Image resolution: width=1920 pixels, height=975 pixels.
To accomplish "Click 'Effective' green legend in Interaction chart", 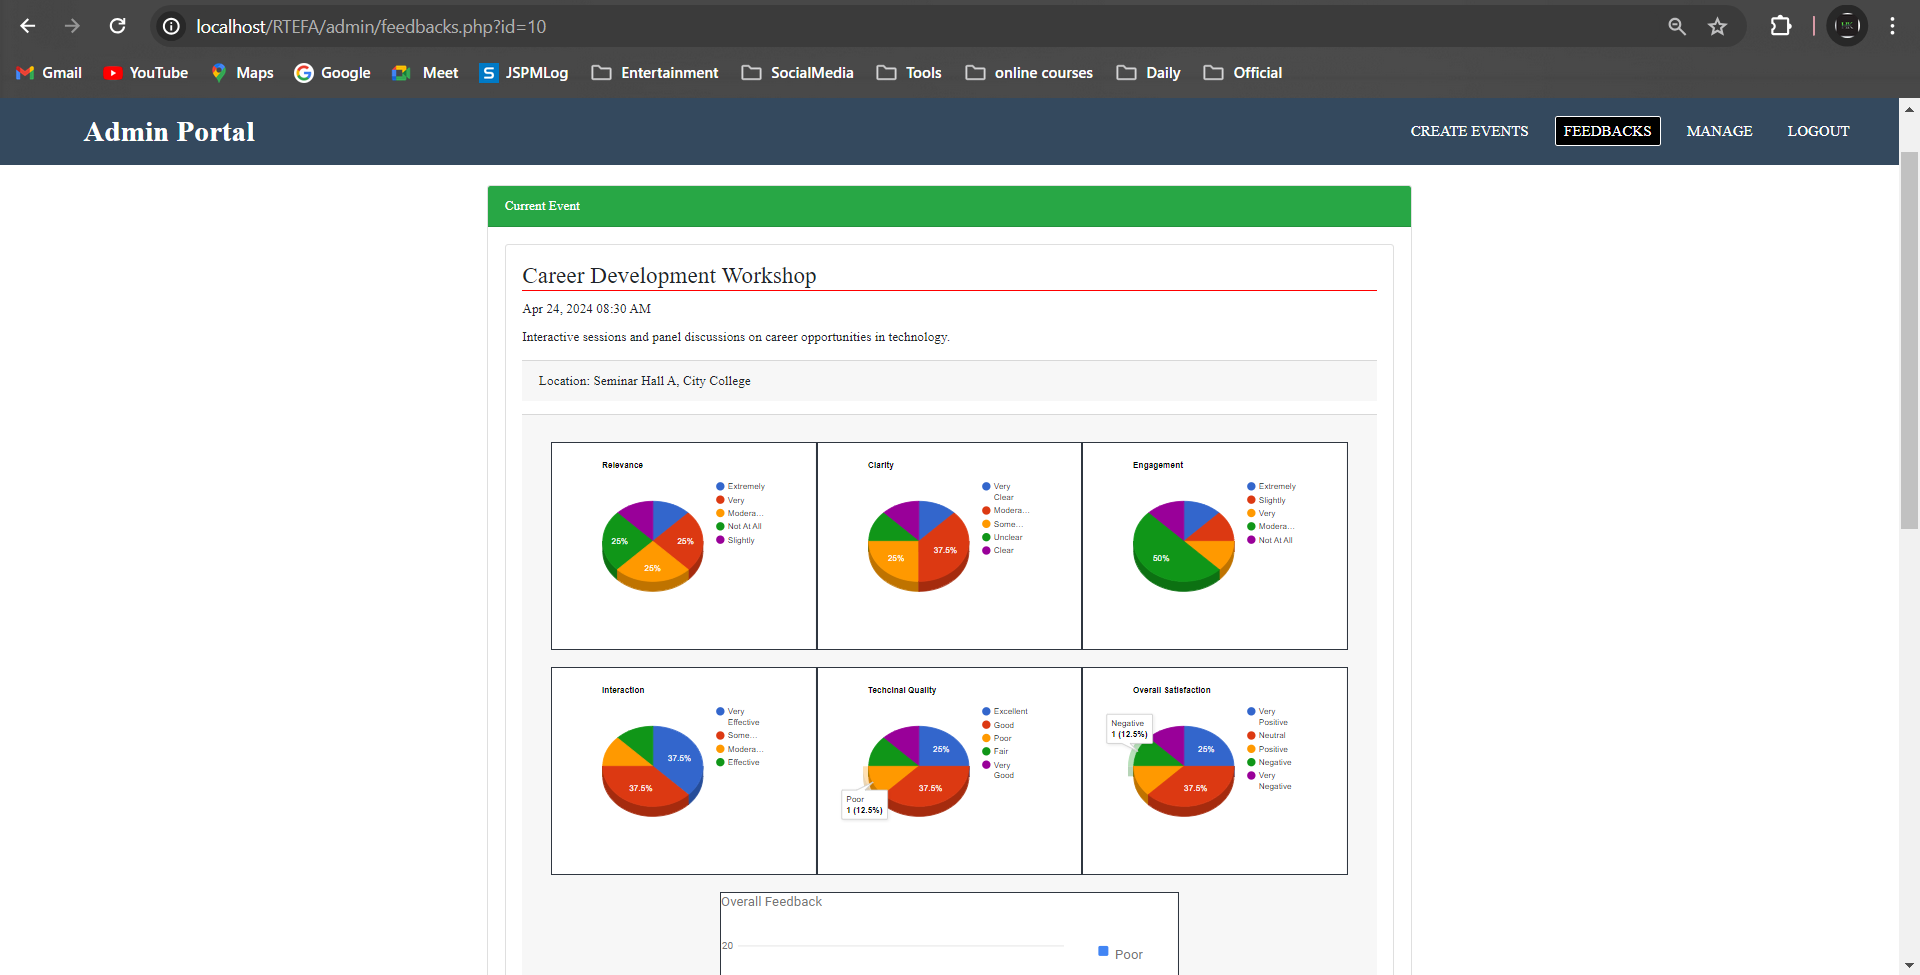I will [x=738, y=762].
